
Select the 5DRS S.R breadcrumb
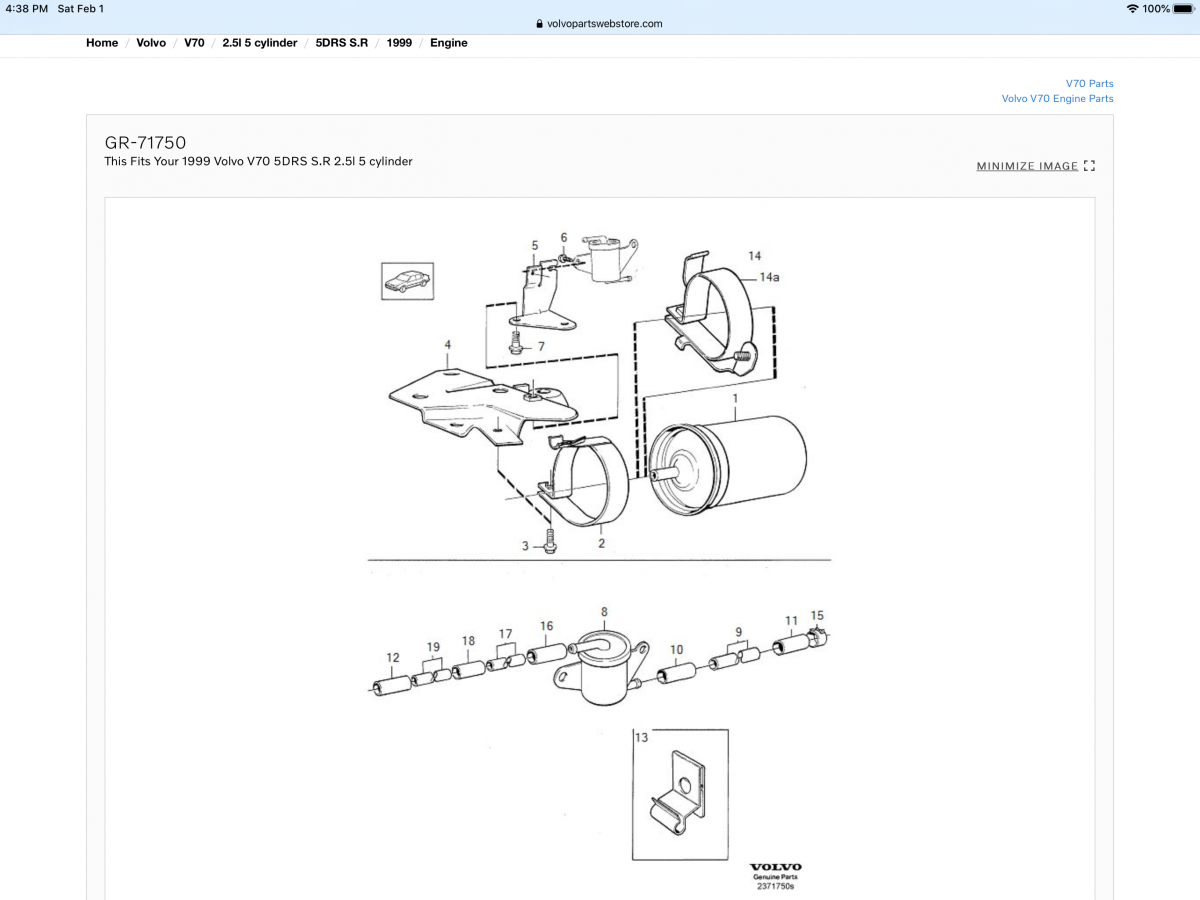point(341,42)
